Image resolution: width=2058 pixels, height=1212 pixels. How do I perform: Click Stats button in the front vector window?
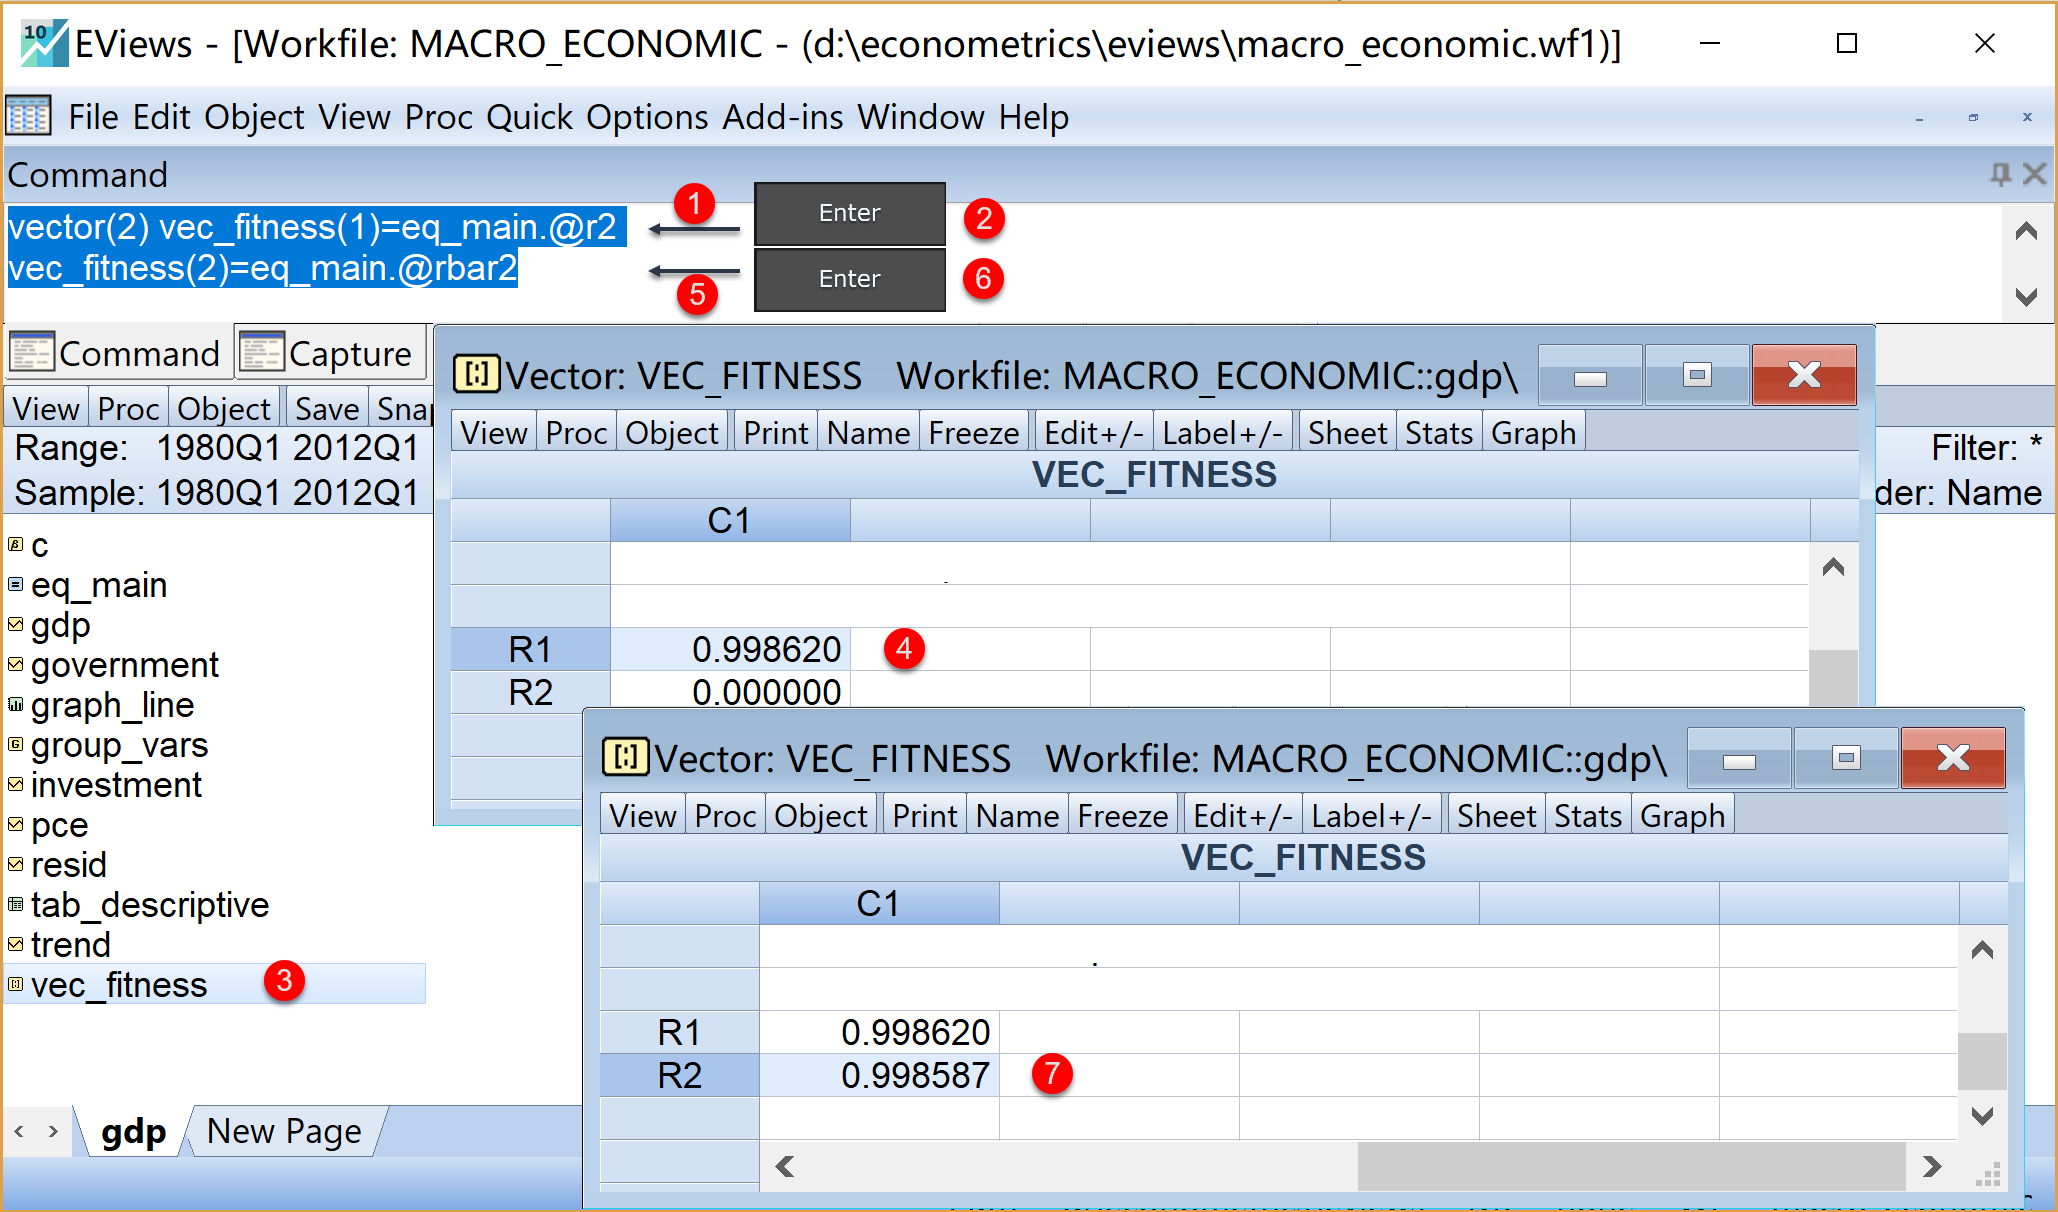1587,816
